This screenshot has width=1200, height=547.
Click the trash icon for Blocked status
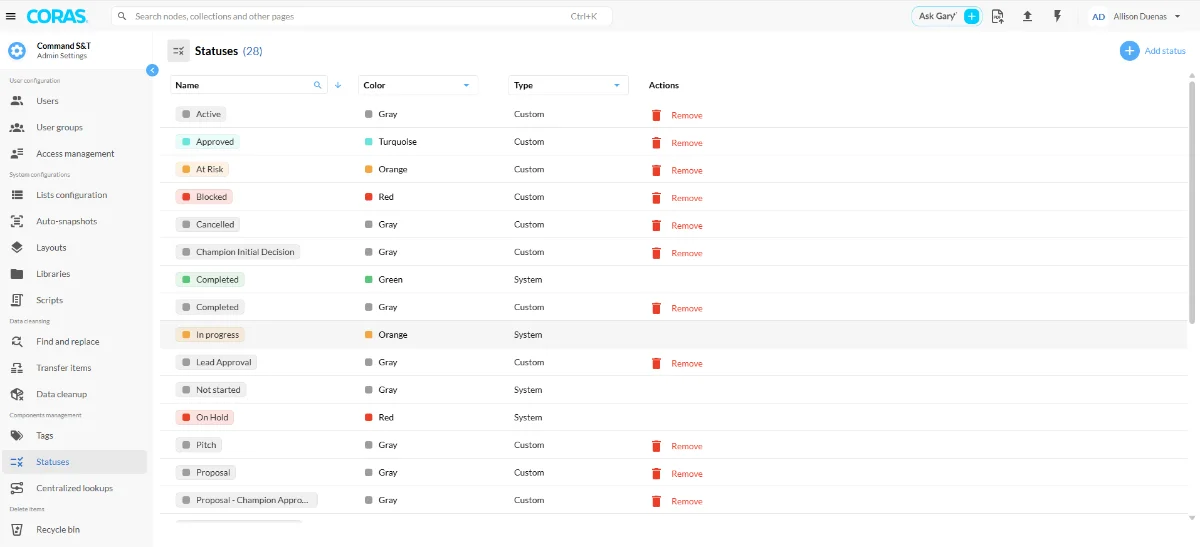tap(656, 198)
